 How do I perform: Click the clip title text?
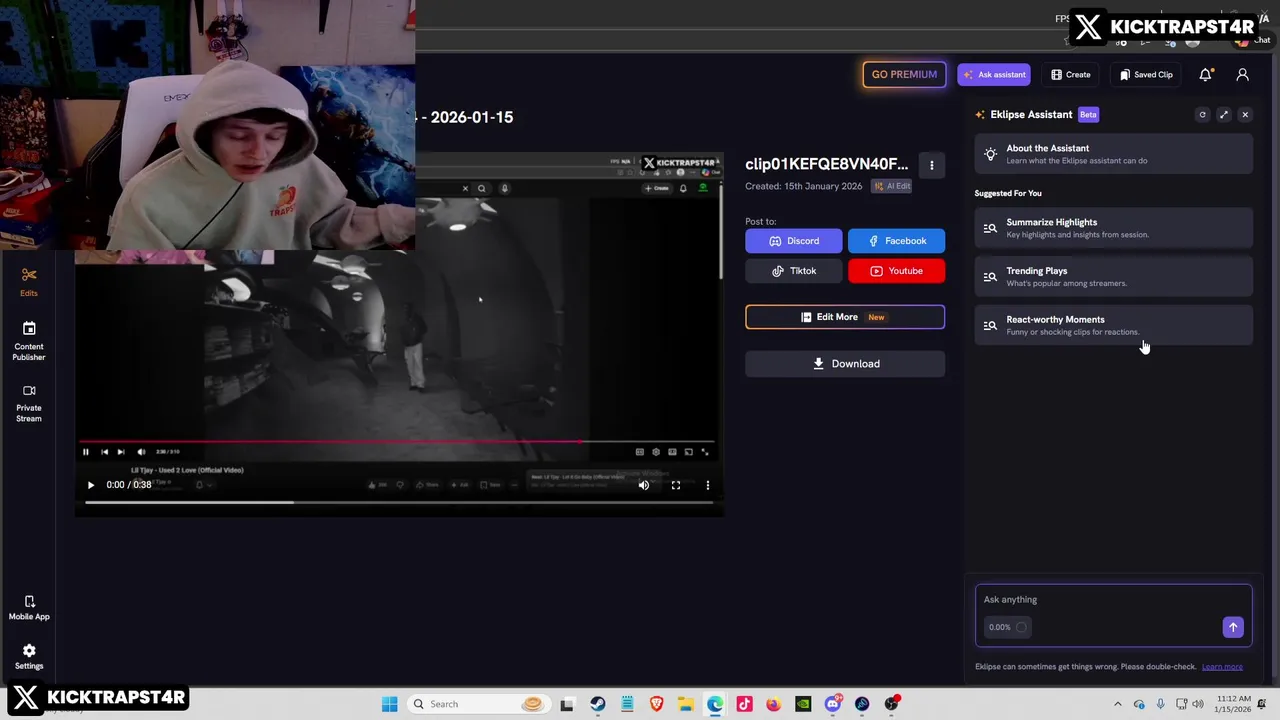[826, 164]
